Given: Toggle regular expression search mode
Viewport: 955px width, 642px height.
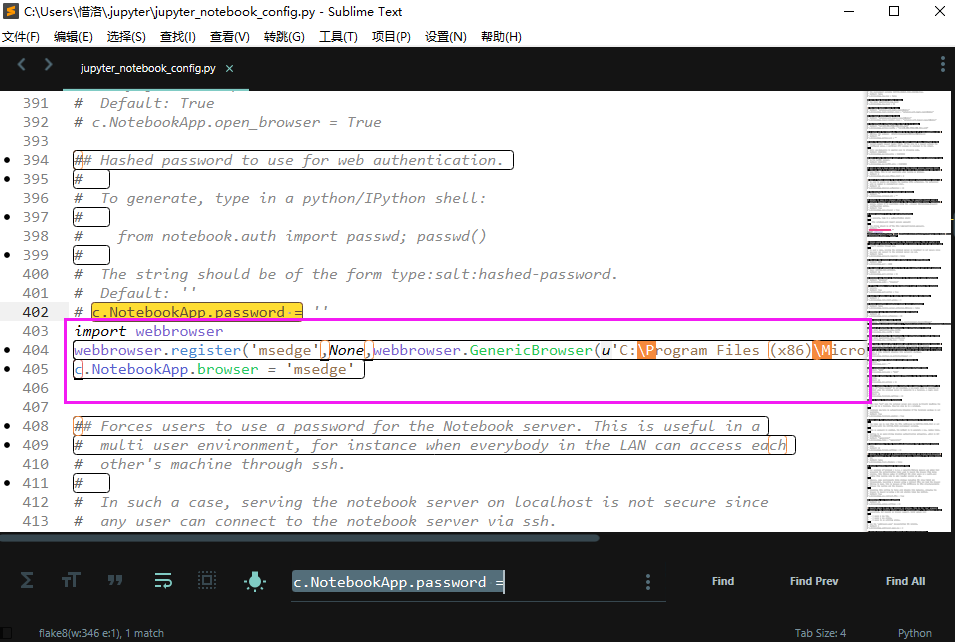Looking at the screenshot, I should point(27,580).
